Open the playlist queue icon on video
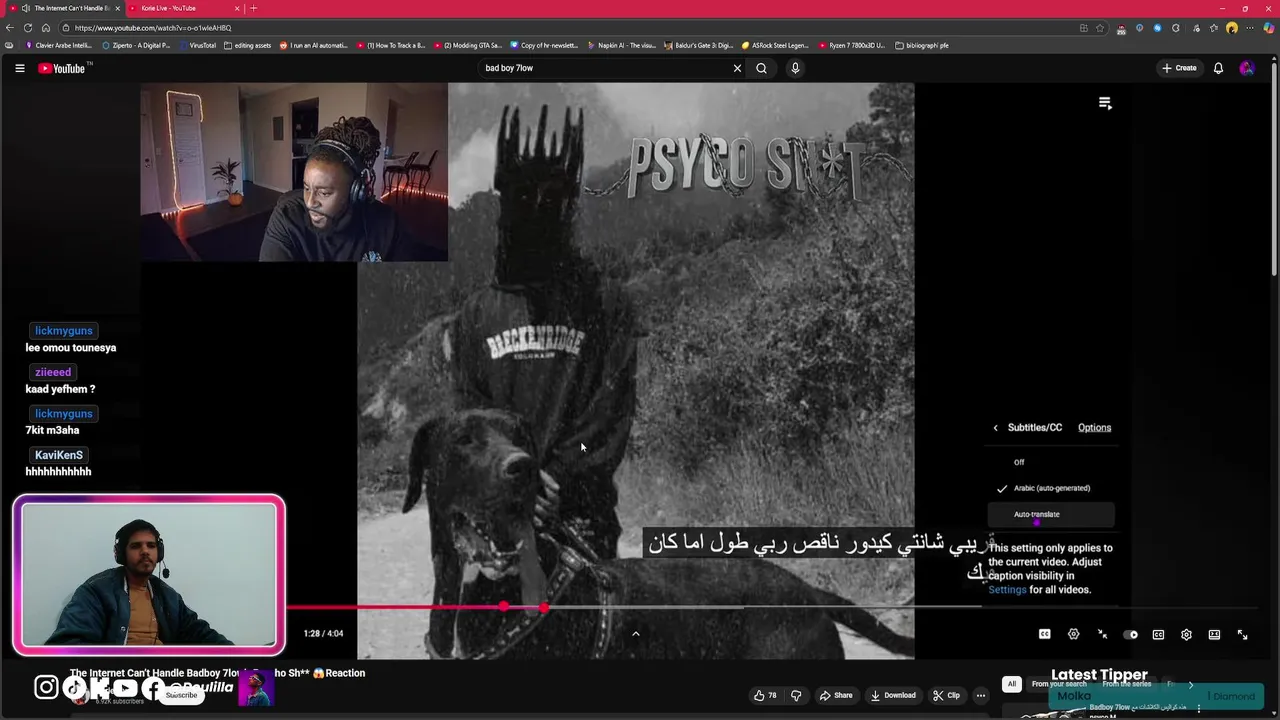This screenshot has width=1280, height=720. [x=1105, y=103]
